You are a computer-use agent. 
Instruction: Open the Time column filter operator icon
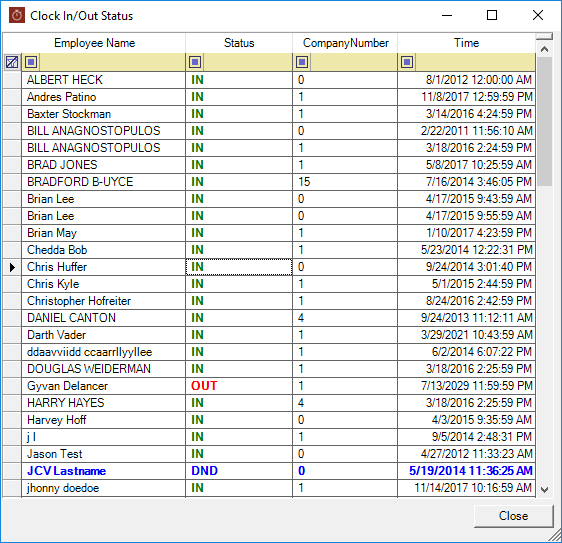(x=407, y=62)
